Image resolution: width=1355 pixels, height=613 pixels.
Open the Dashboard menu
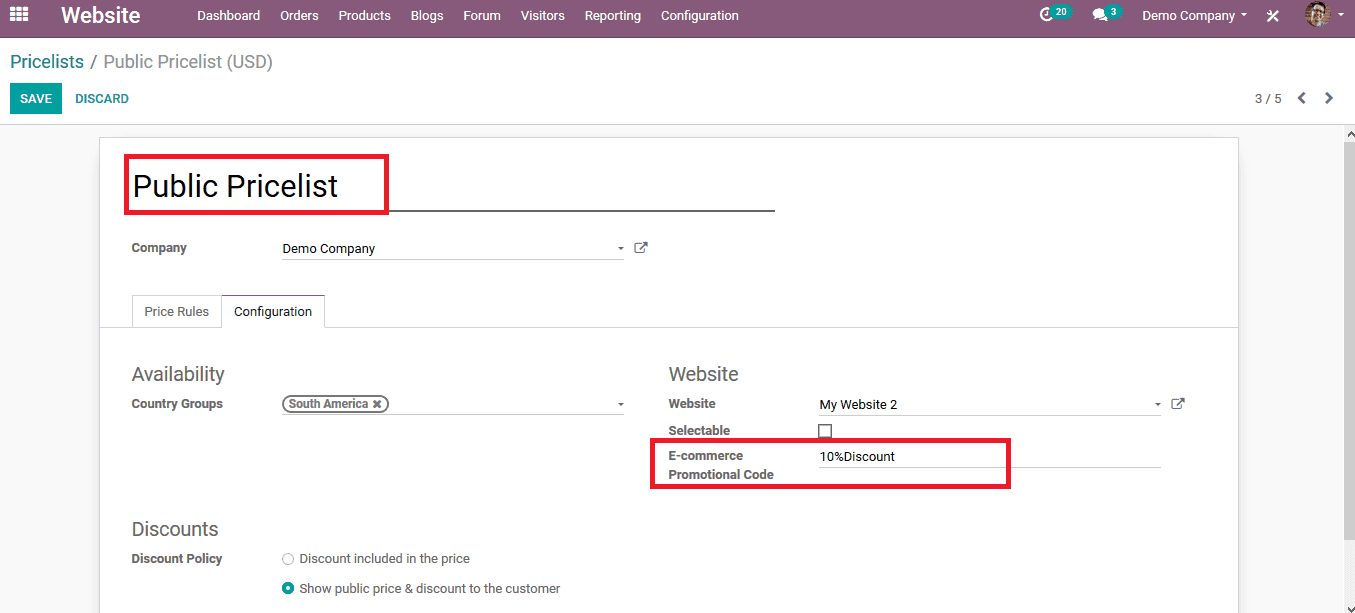click(228, 16)
